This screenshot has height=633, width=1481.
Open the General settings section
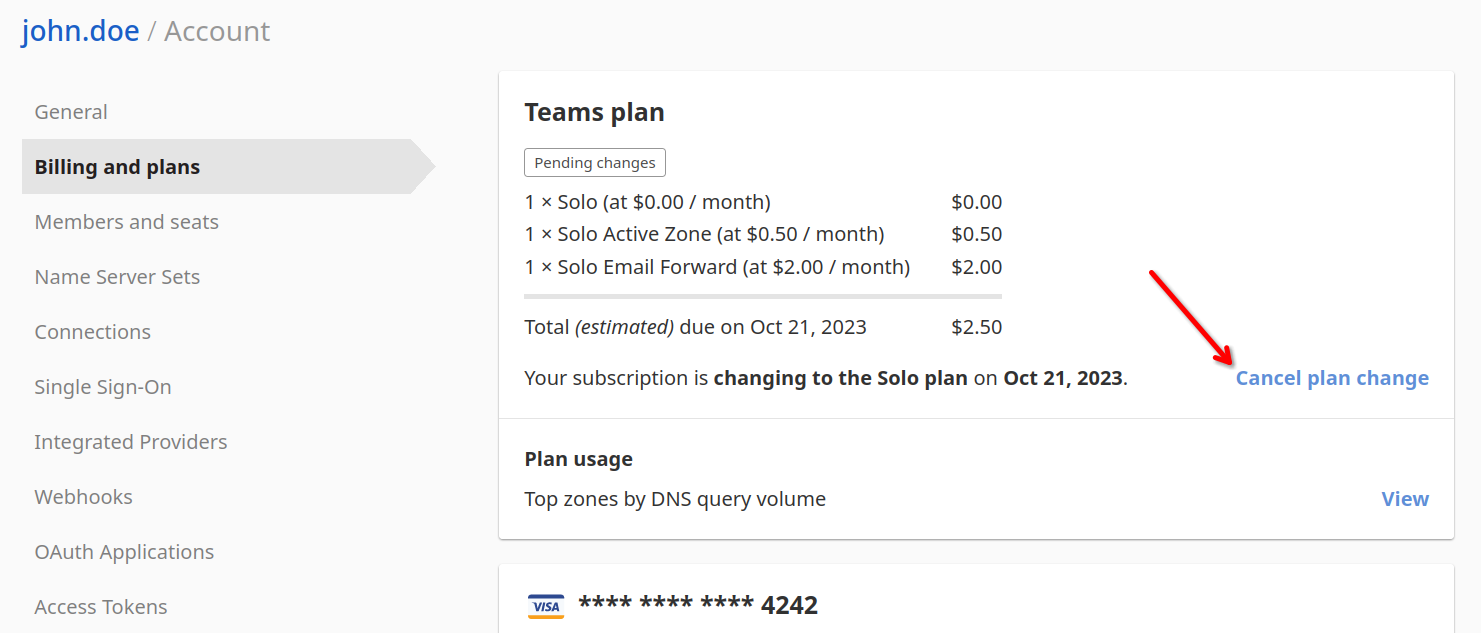71,111
